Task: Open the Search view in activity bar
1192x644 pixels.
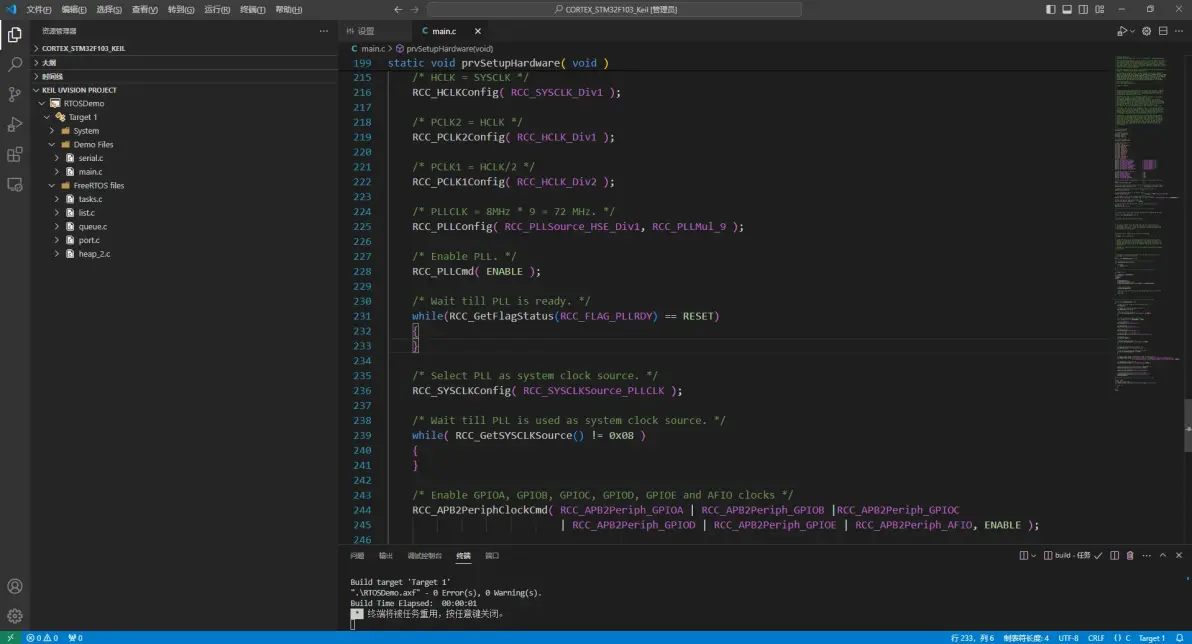Action: tap(15, 64)
